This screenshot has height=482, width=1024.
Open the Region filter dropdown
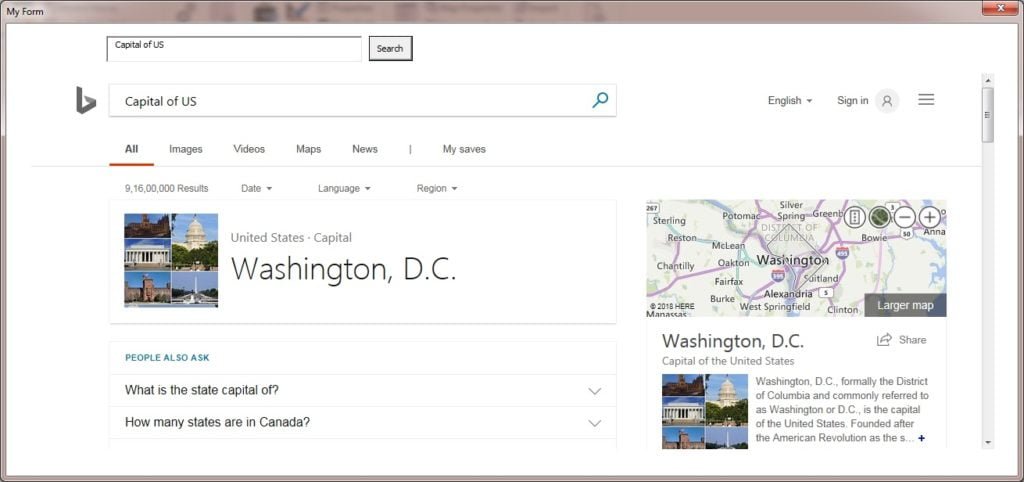click(437, 188)
